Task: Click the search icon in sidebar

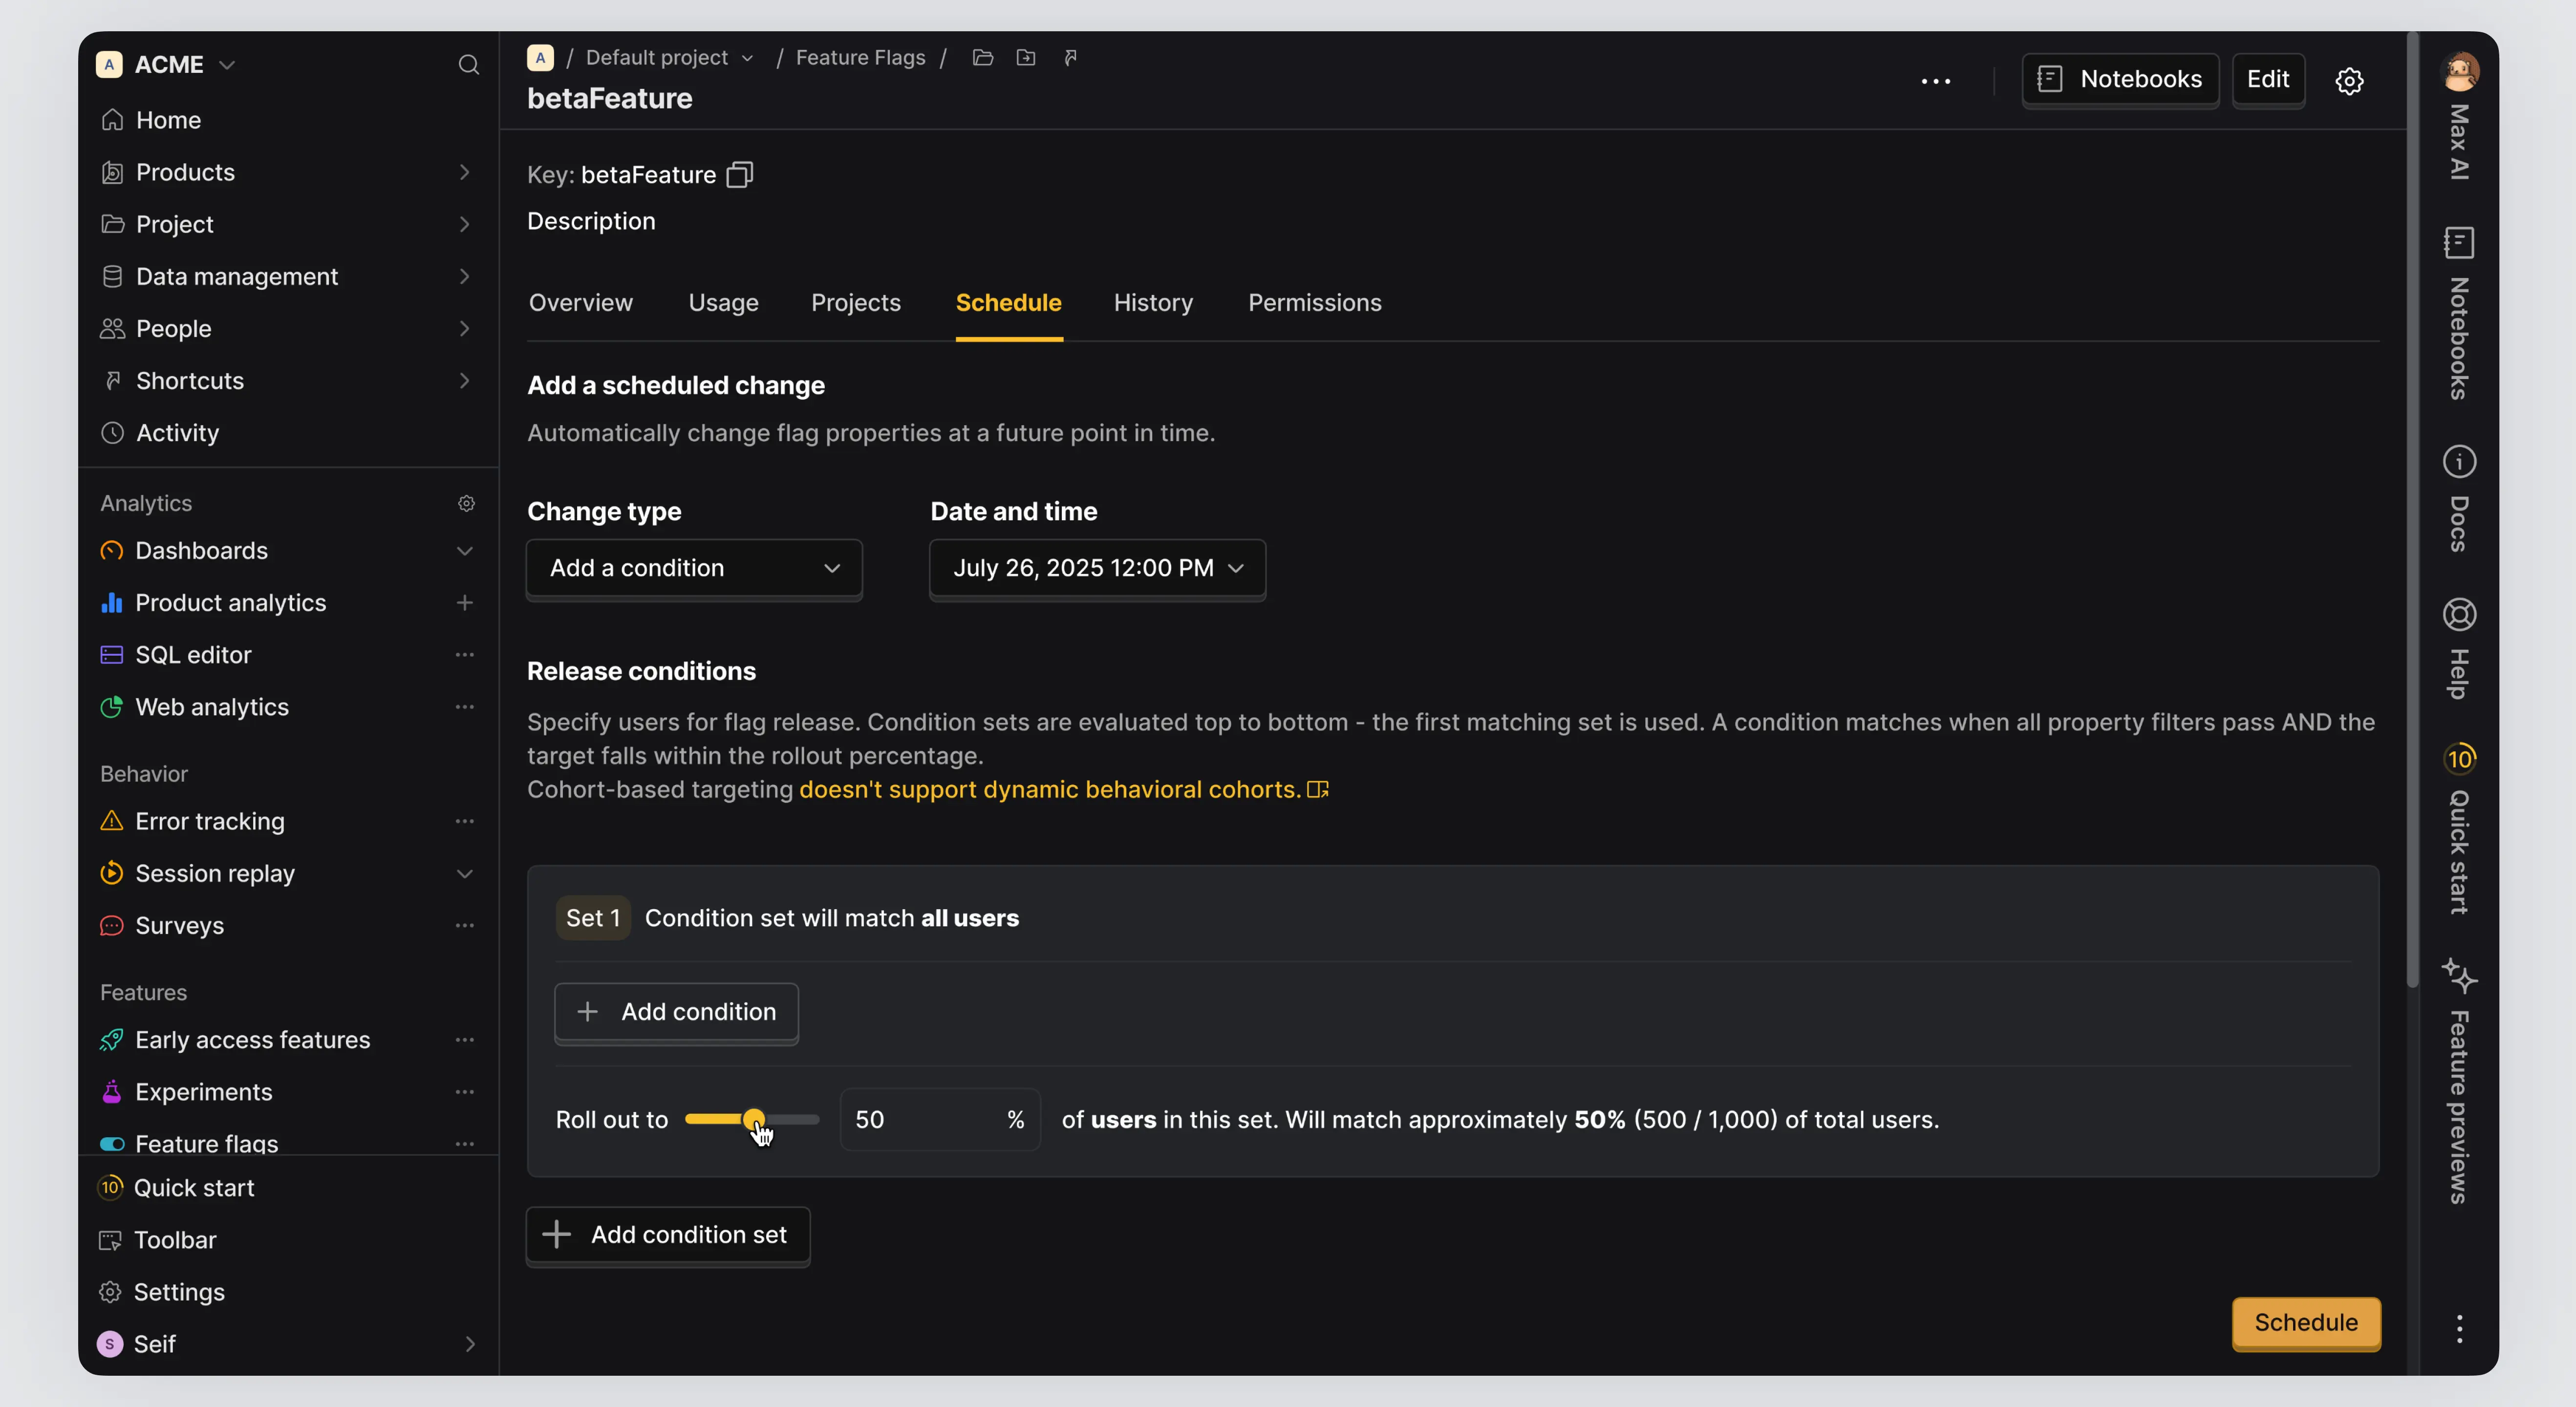Action: tap(468, 65)
